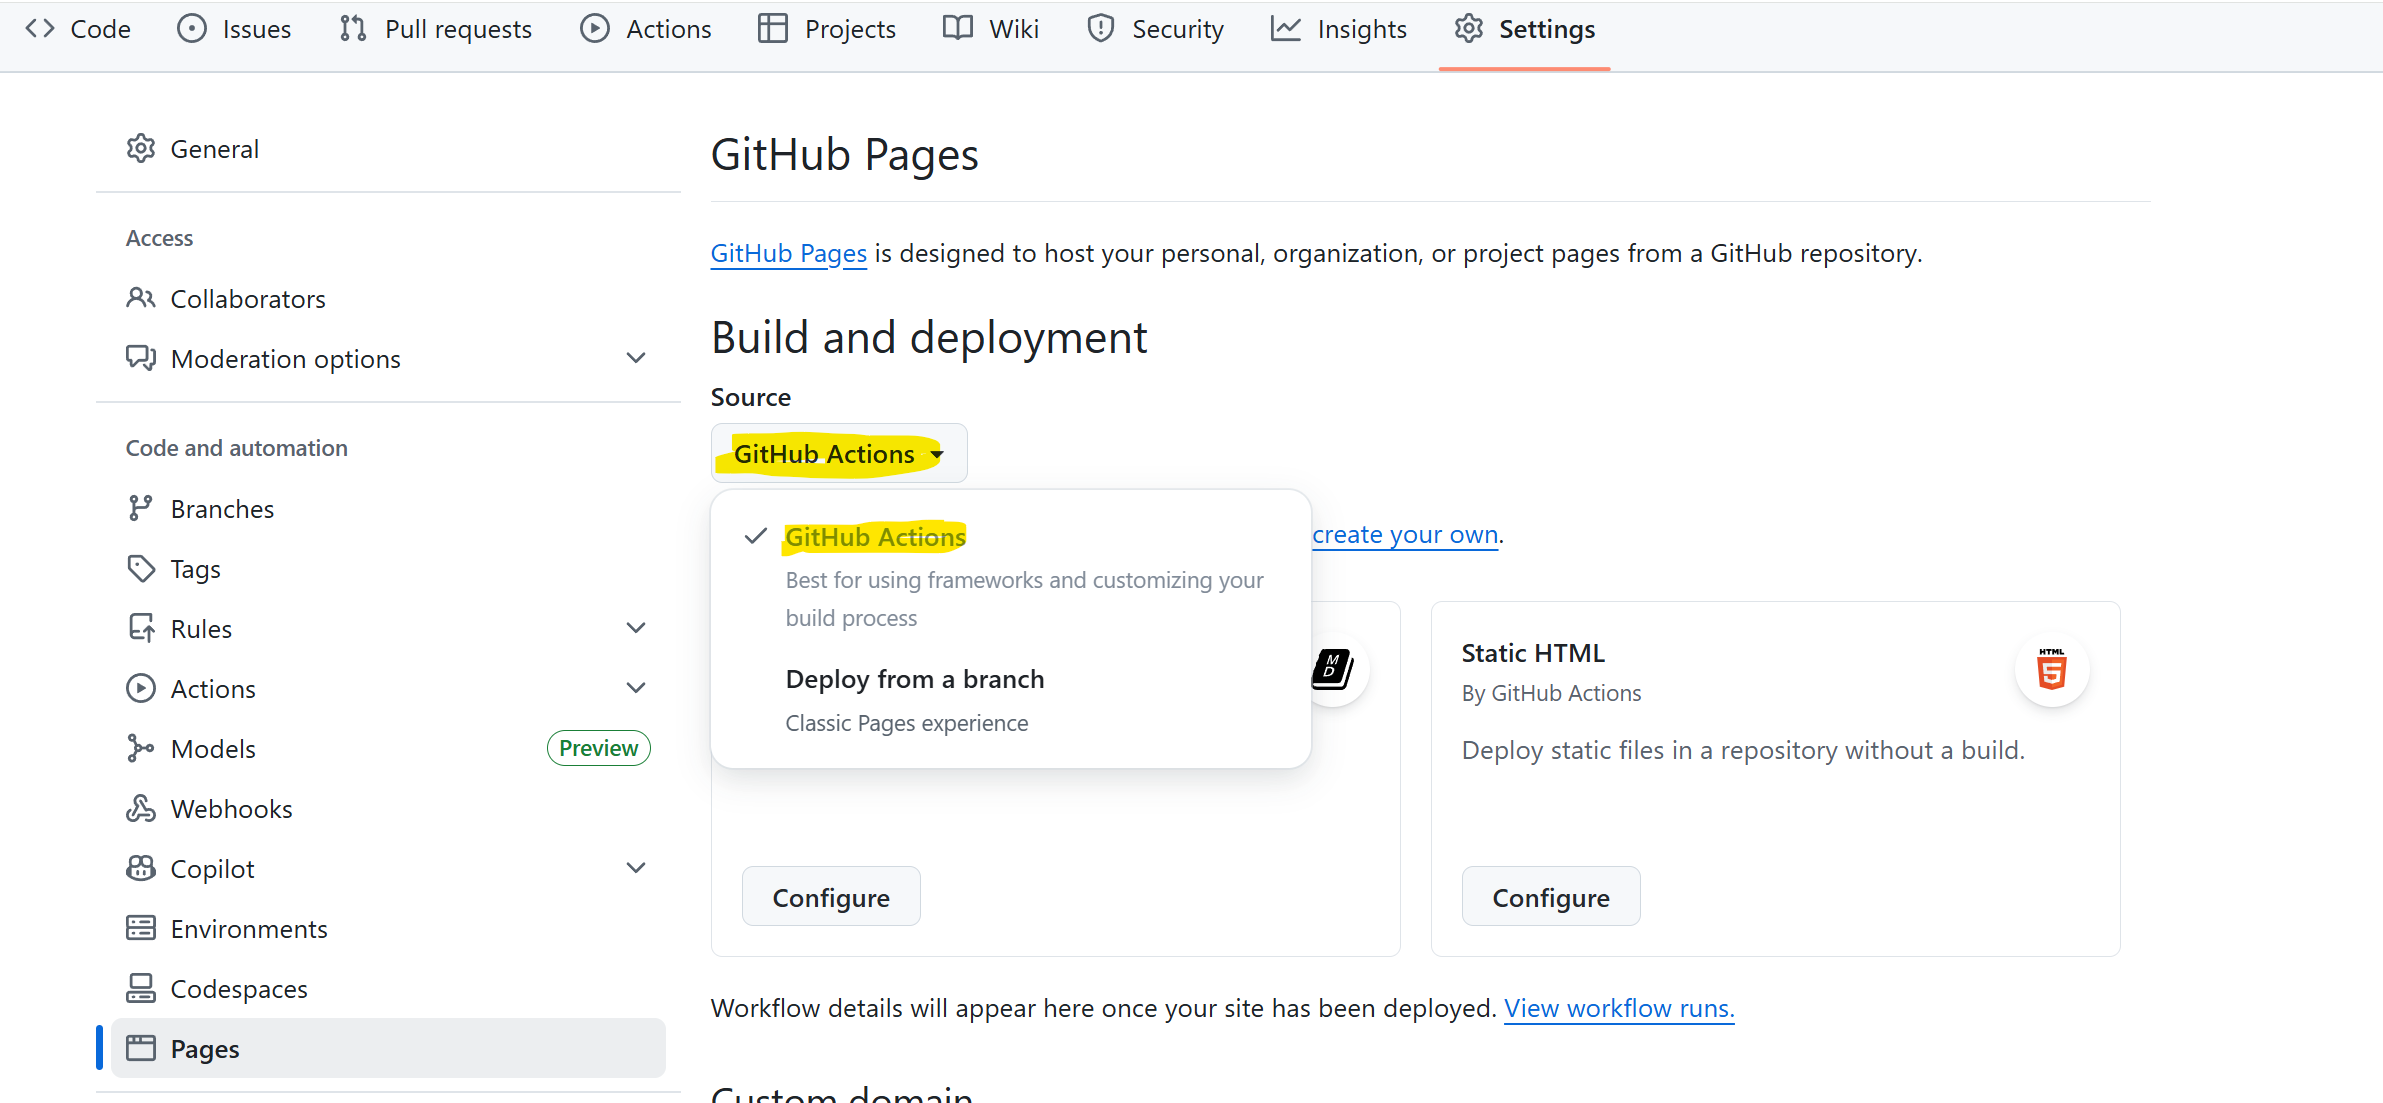Image resolution: width=2383 pixels, height=1103 pixels.
Task: Click the sidebar Actions play icon
Action: [141, 688]
